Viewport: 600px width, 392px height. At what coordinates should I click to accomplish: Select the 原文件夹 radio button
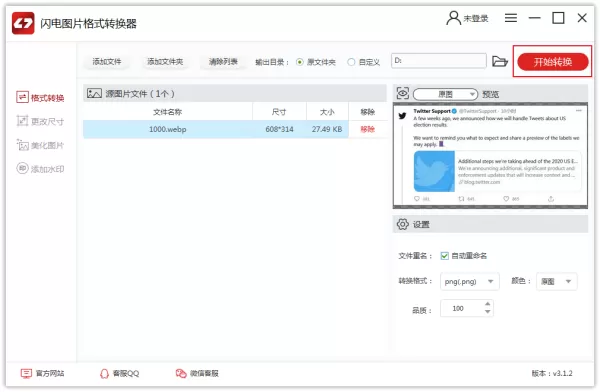coord(300,62)
